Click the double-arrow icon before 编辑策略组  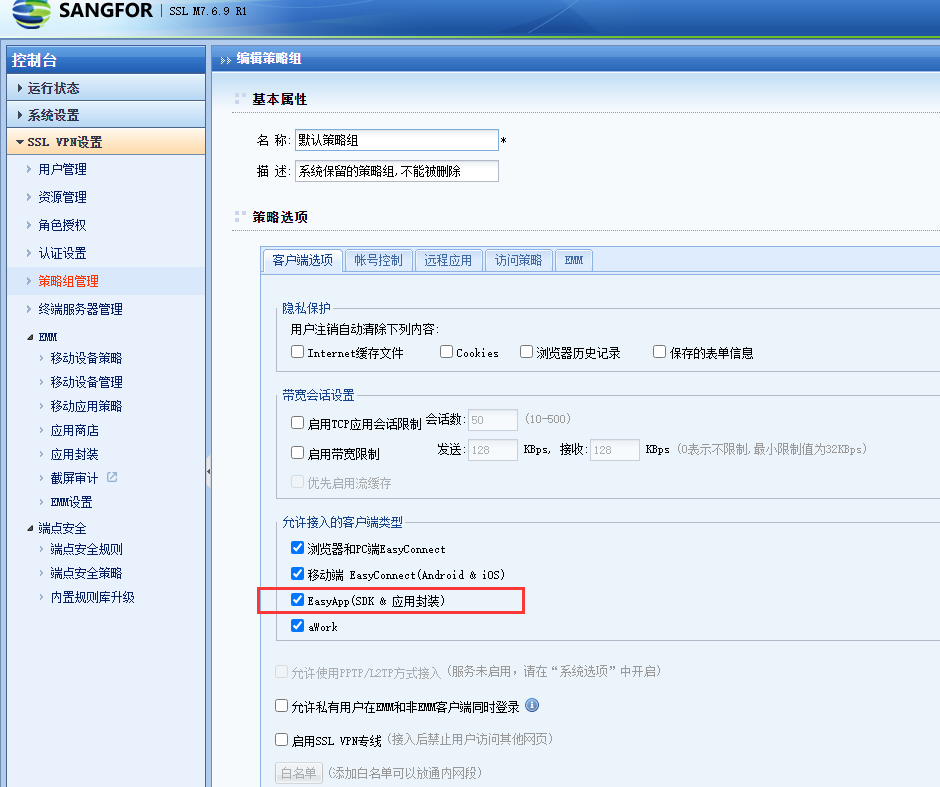225,60
